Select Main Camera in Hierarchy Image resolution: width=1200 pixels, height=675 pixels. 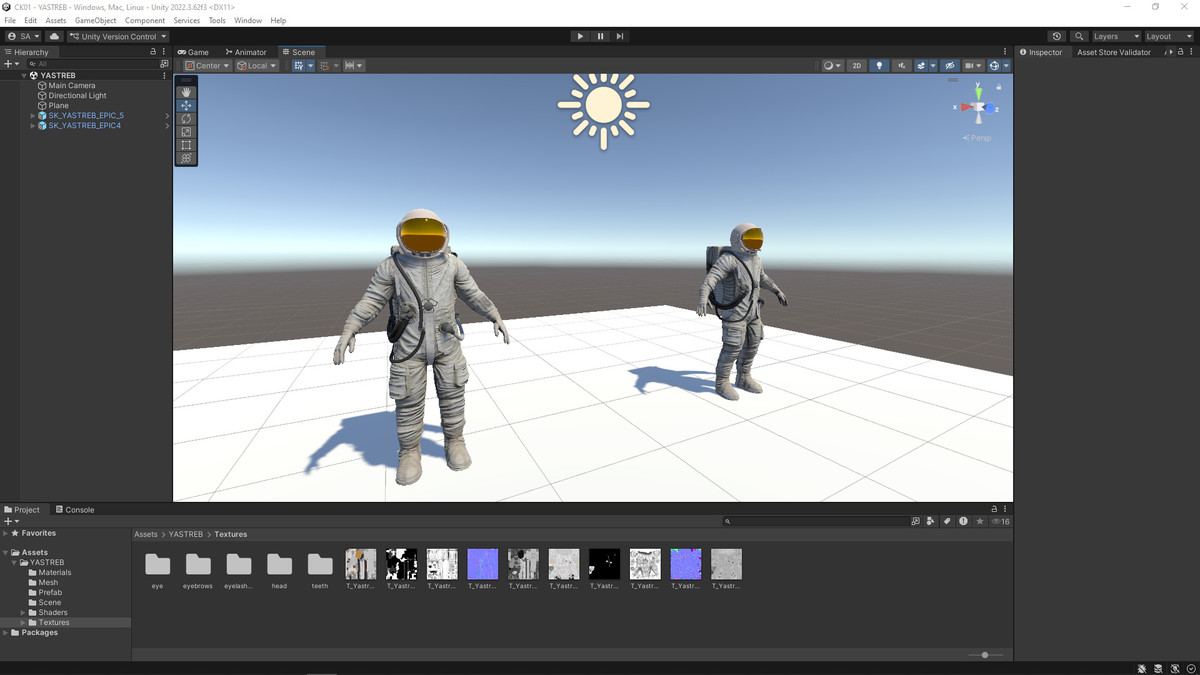pyautogui.click(x=72, y=86)
